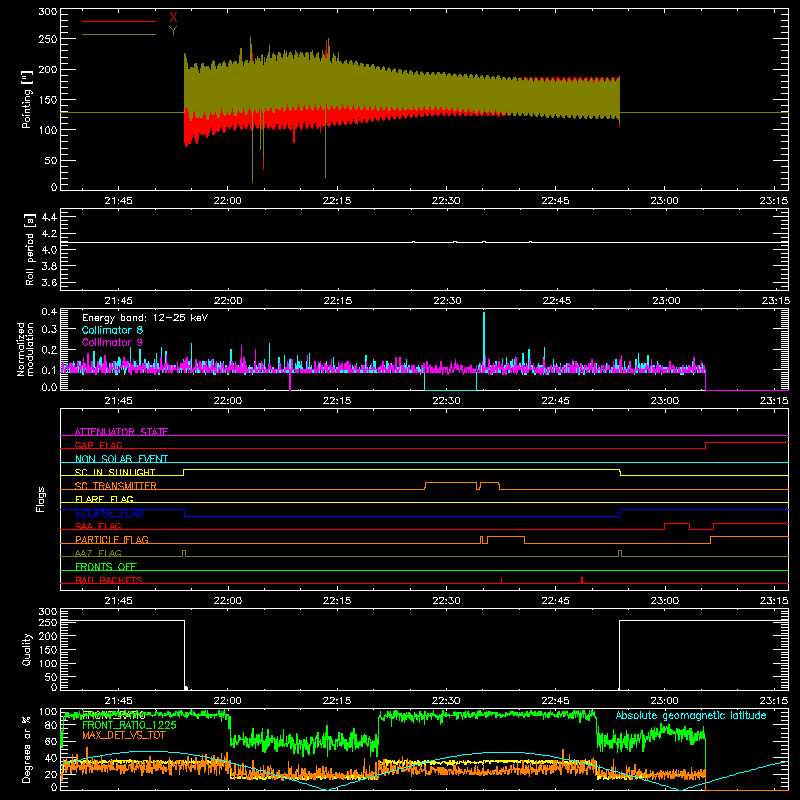
Task: Click the "Energy band: 12-25 keV" annotation
Action: [x=145, y=318]
